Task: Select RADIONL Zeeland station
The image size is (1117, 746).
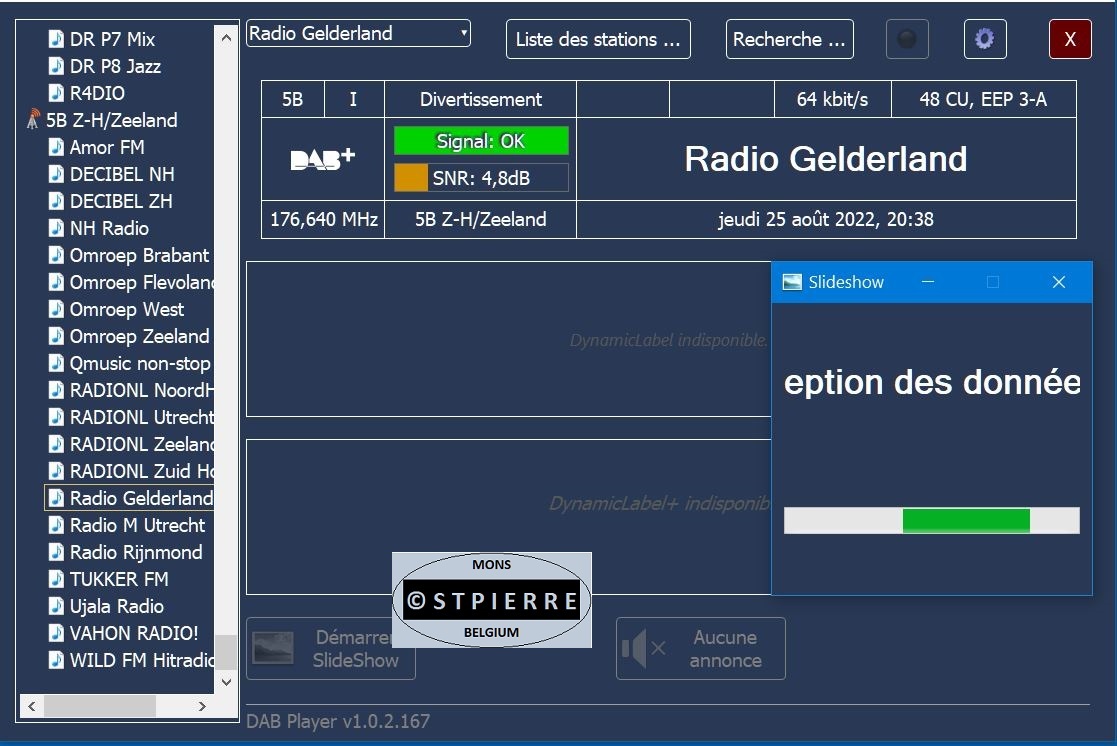Action: 141,445
